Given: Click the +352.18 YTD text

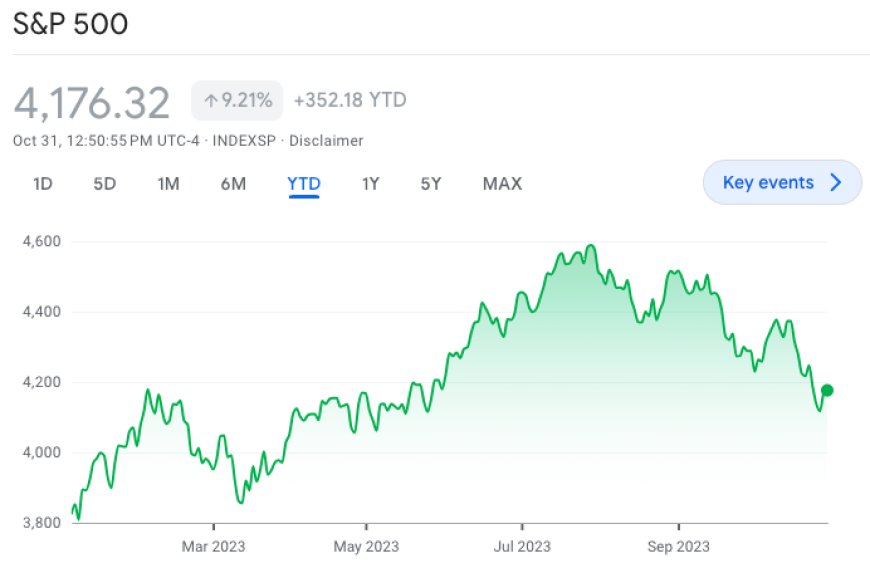Looking at the screenshot, I should [350, 100].
